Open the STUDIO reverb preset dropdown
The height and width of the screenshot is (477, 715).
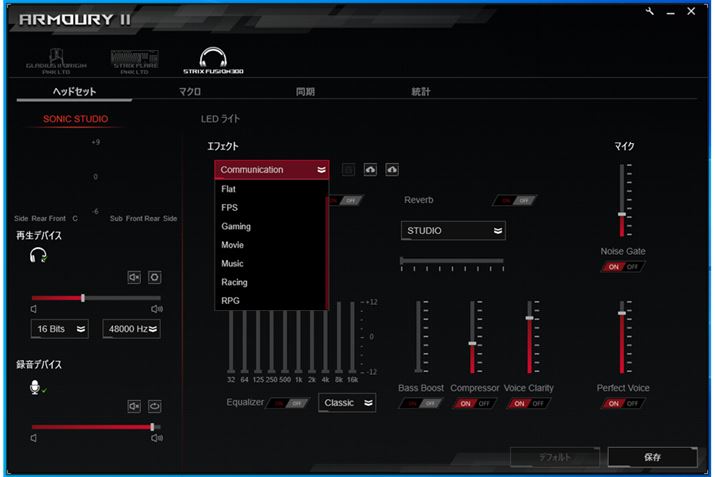click(453, 231)
